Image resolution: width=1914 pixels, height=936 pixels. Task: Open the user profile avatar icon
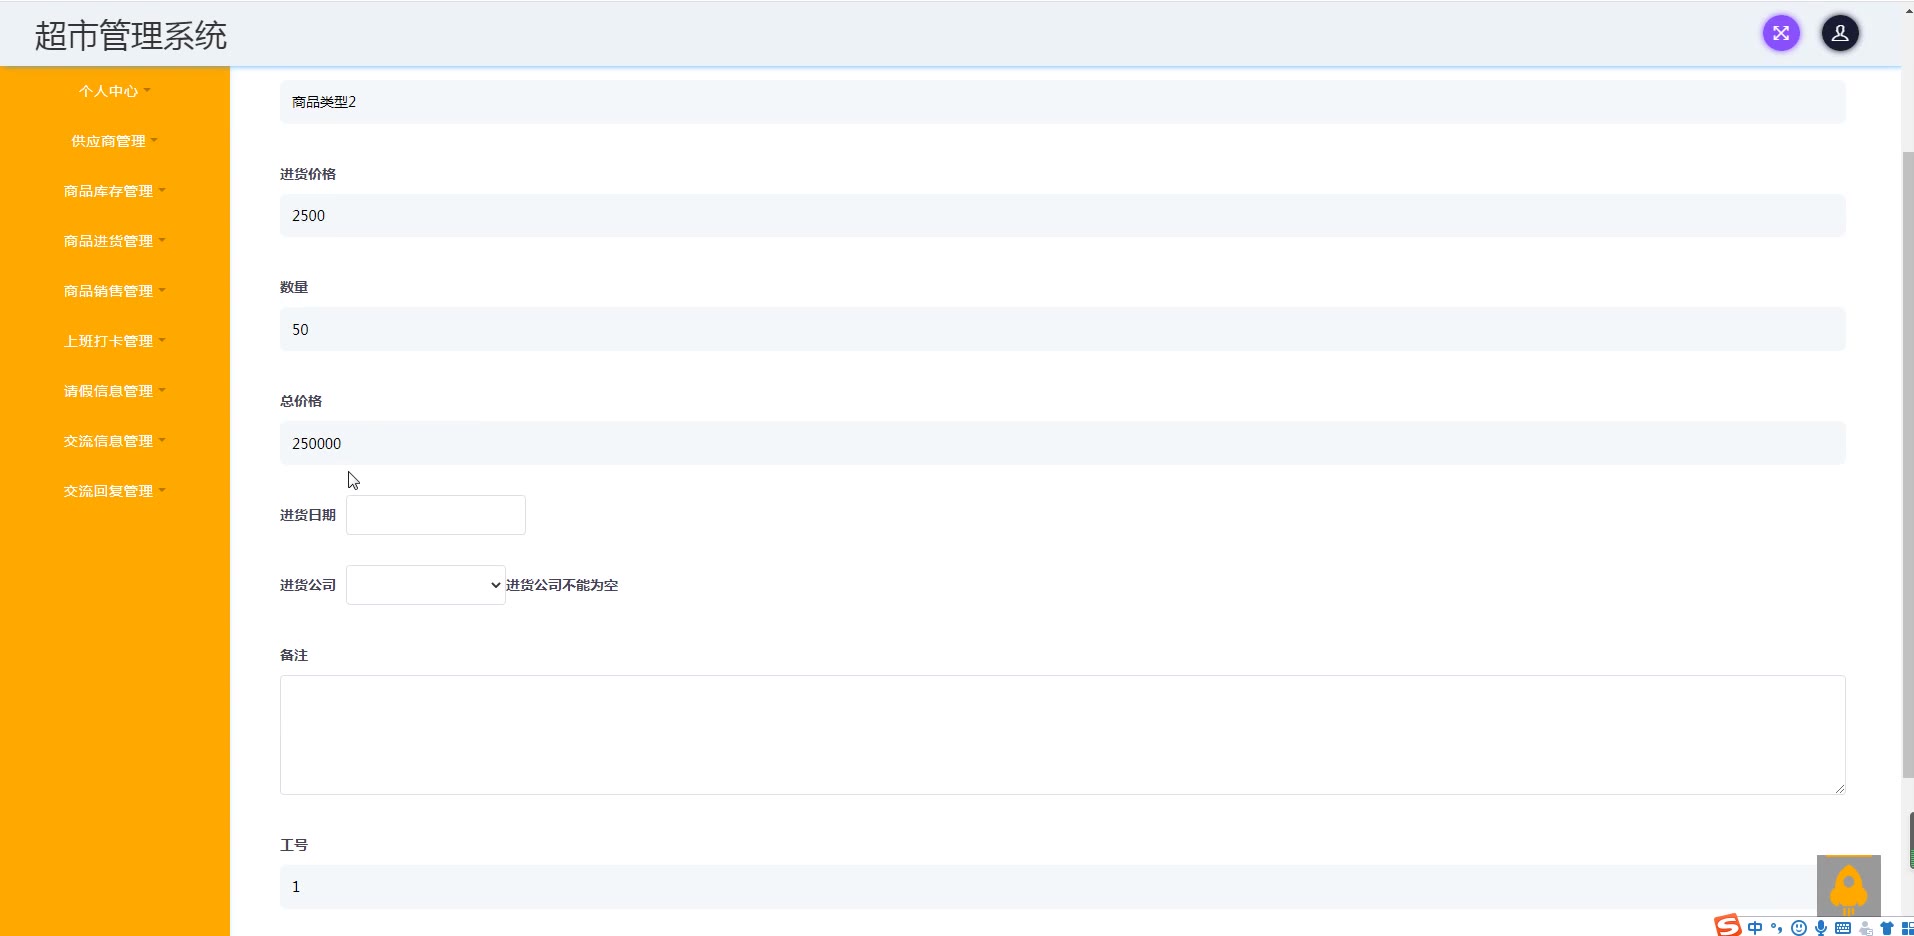(x=1840, y=33)
